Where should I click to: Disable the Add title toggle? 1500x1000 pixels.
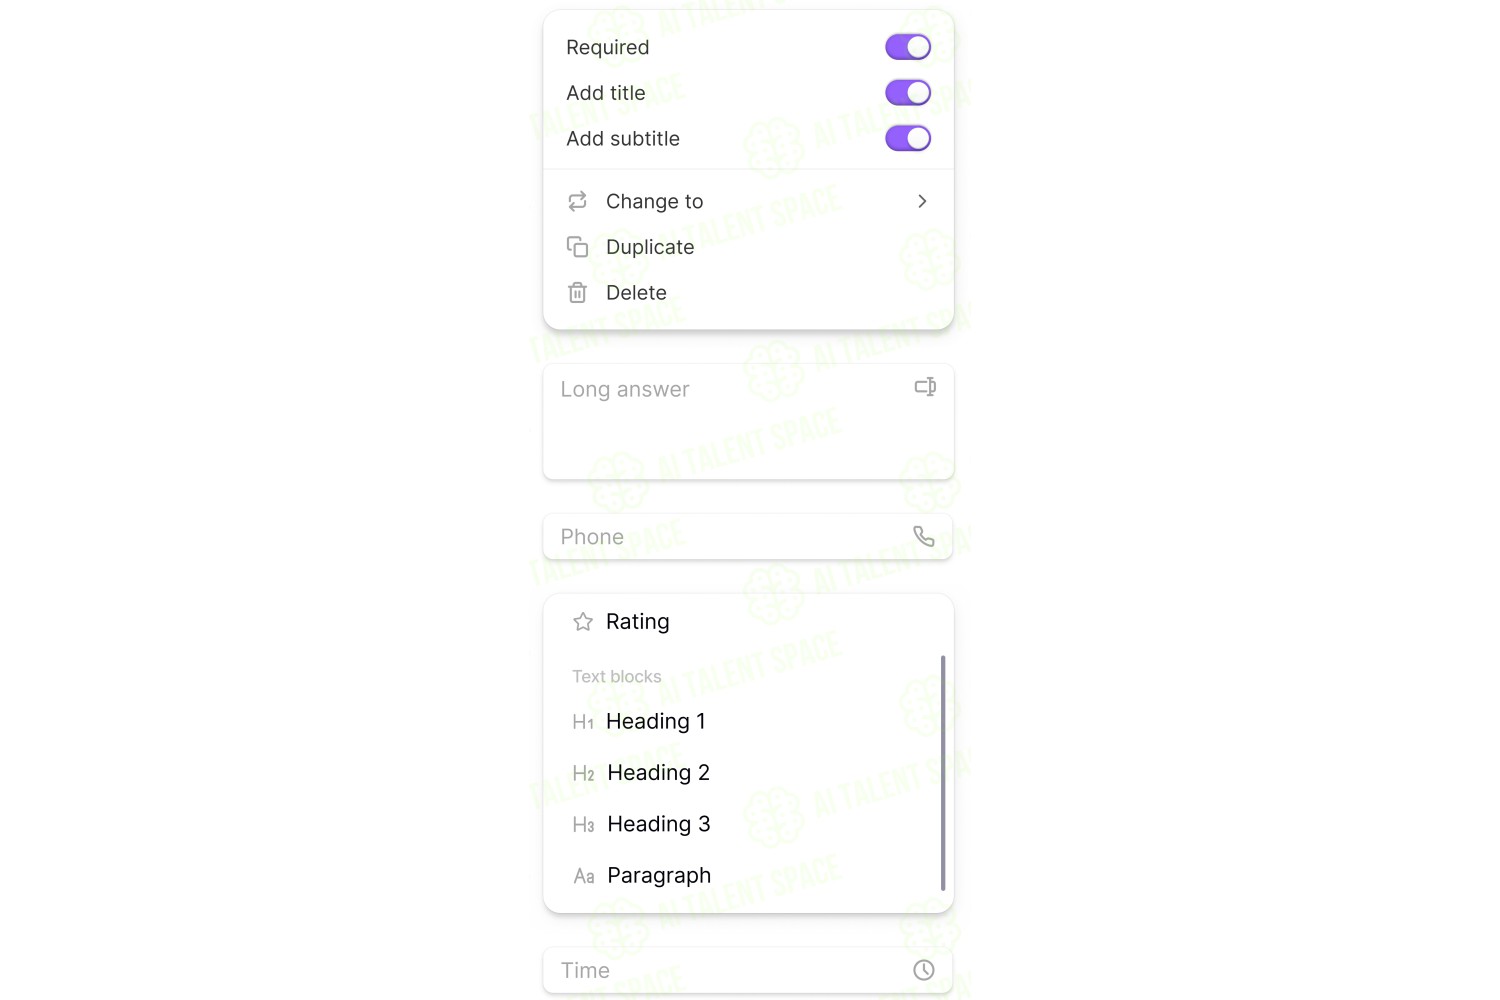coord(907,93)
